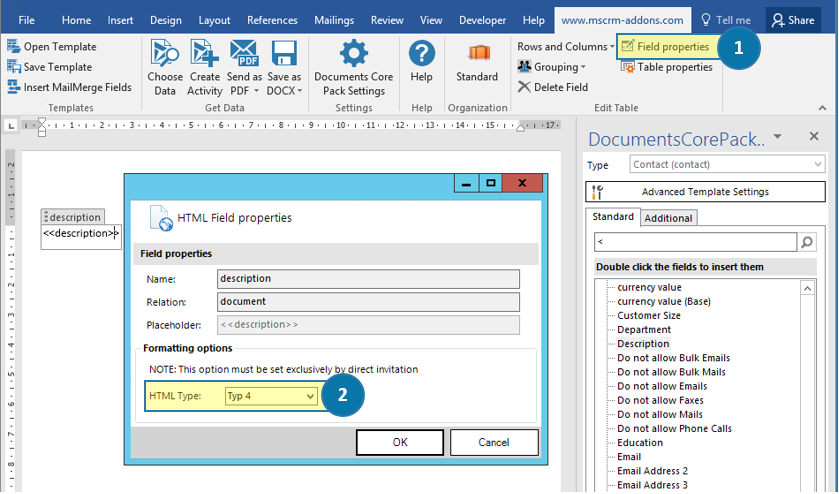Switch to the Help ribbon tab
Screen dimensions: 839x494
coord(533,20)
